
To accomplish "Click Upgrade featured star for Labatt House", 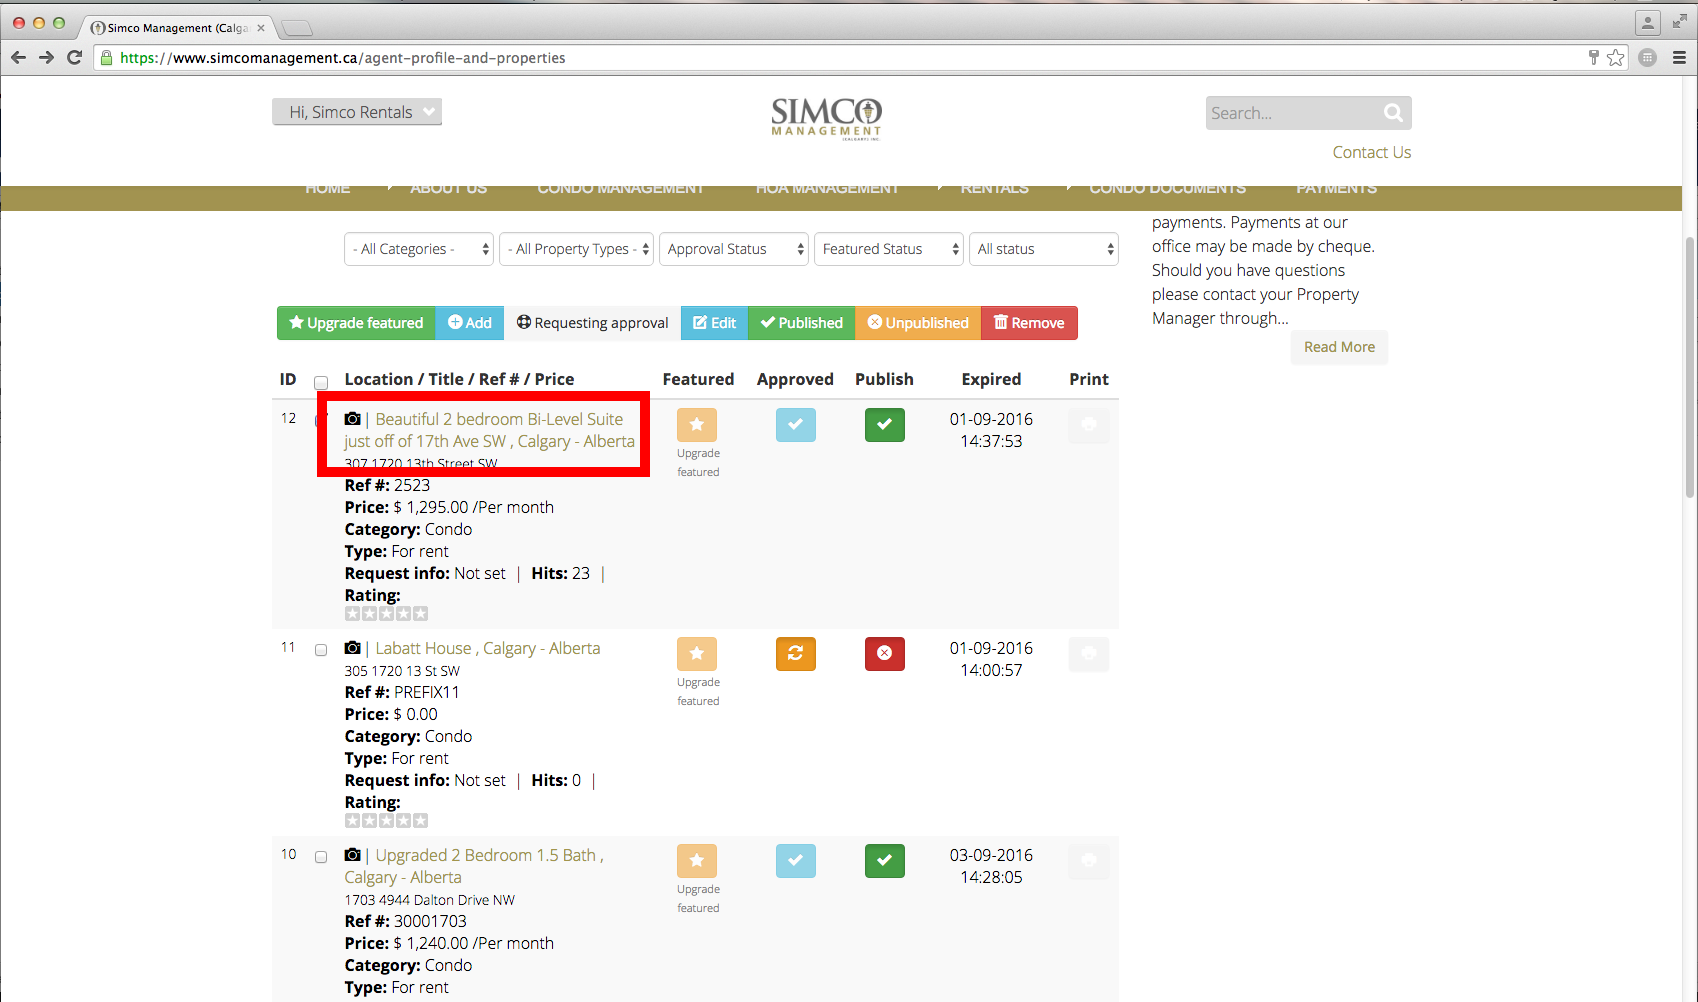I will (x=697, y=654).
